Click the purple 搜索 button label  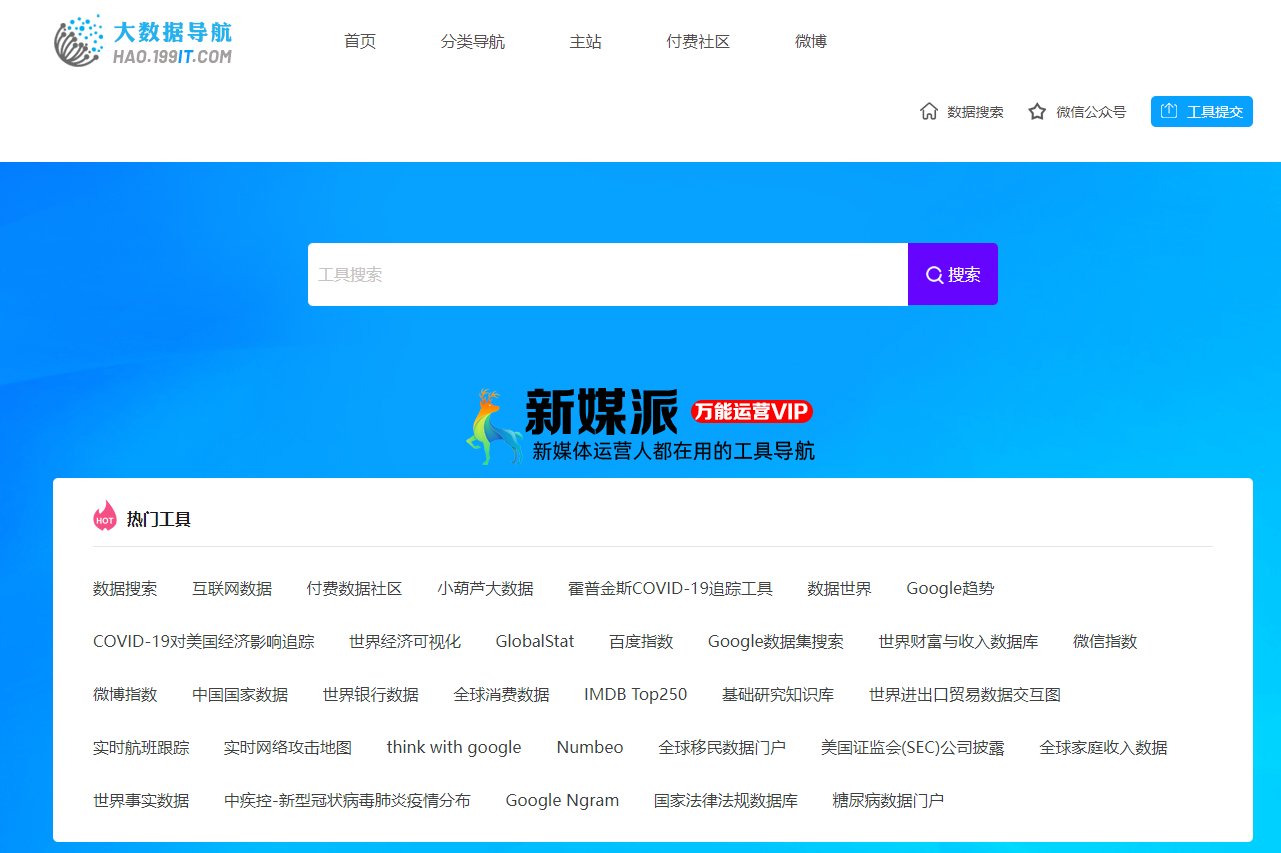coord(964,275)
